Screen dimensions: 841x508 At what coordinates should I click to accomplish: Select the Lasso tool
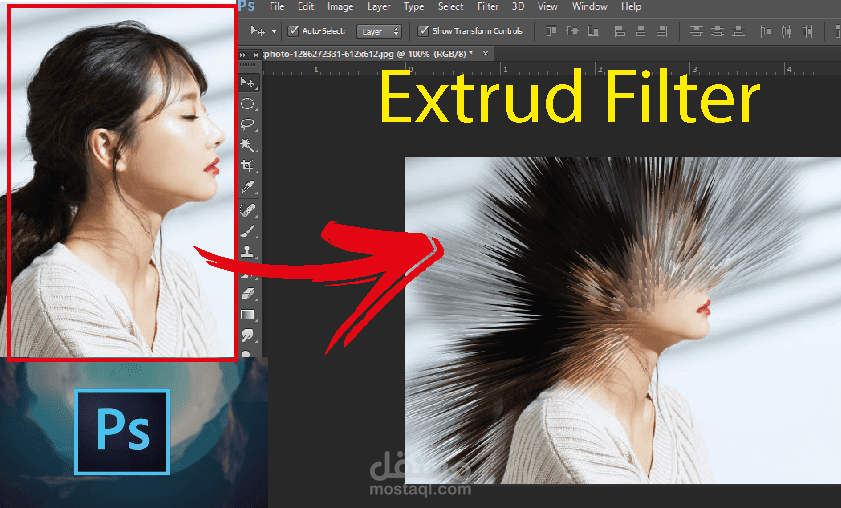coord(248,124)
